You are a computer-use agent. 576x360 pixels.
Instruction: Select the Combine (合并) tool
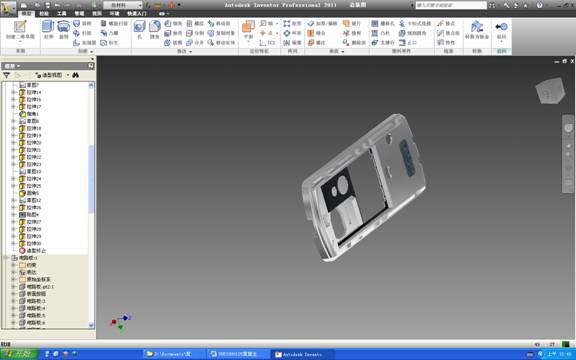click(195, 43)
